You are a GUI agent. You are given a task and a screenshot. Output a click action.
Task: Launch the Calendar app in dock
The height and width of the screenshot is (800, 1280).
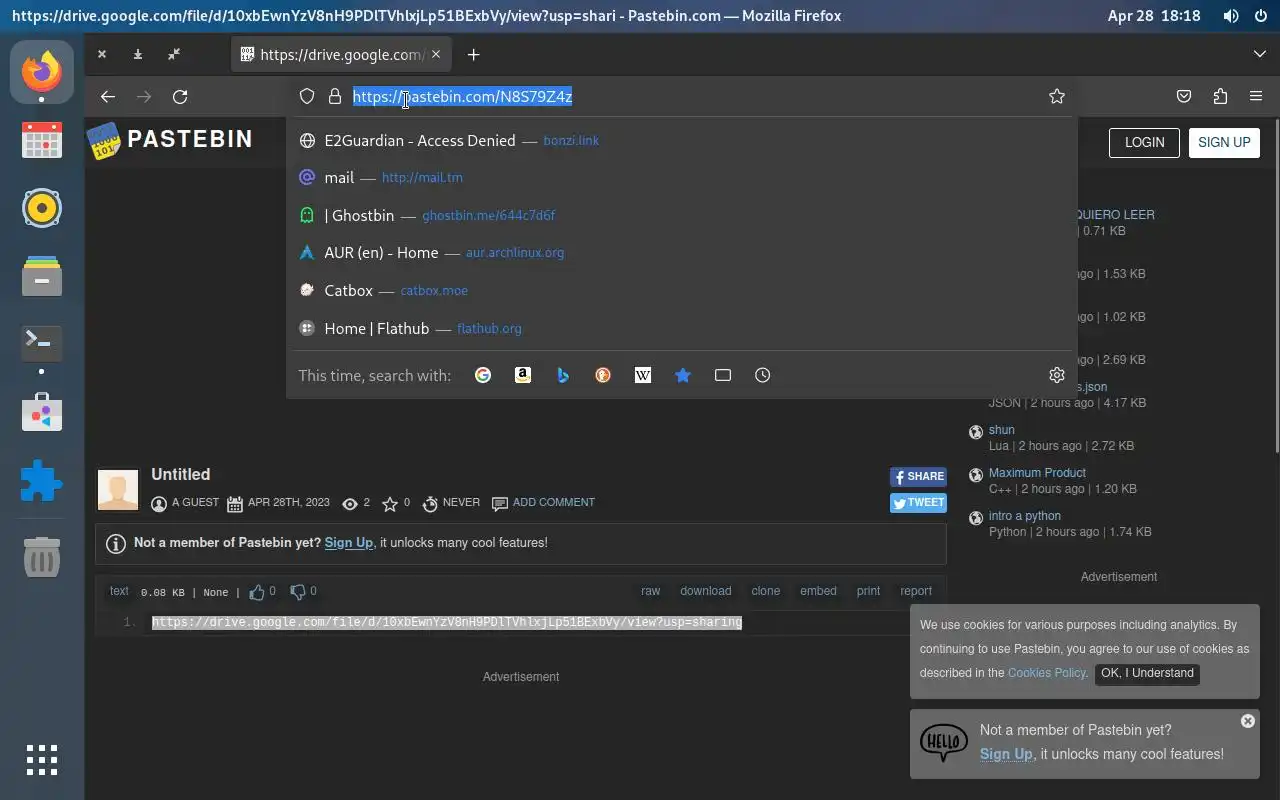pos(42,140)
